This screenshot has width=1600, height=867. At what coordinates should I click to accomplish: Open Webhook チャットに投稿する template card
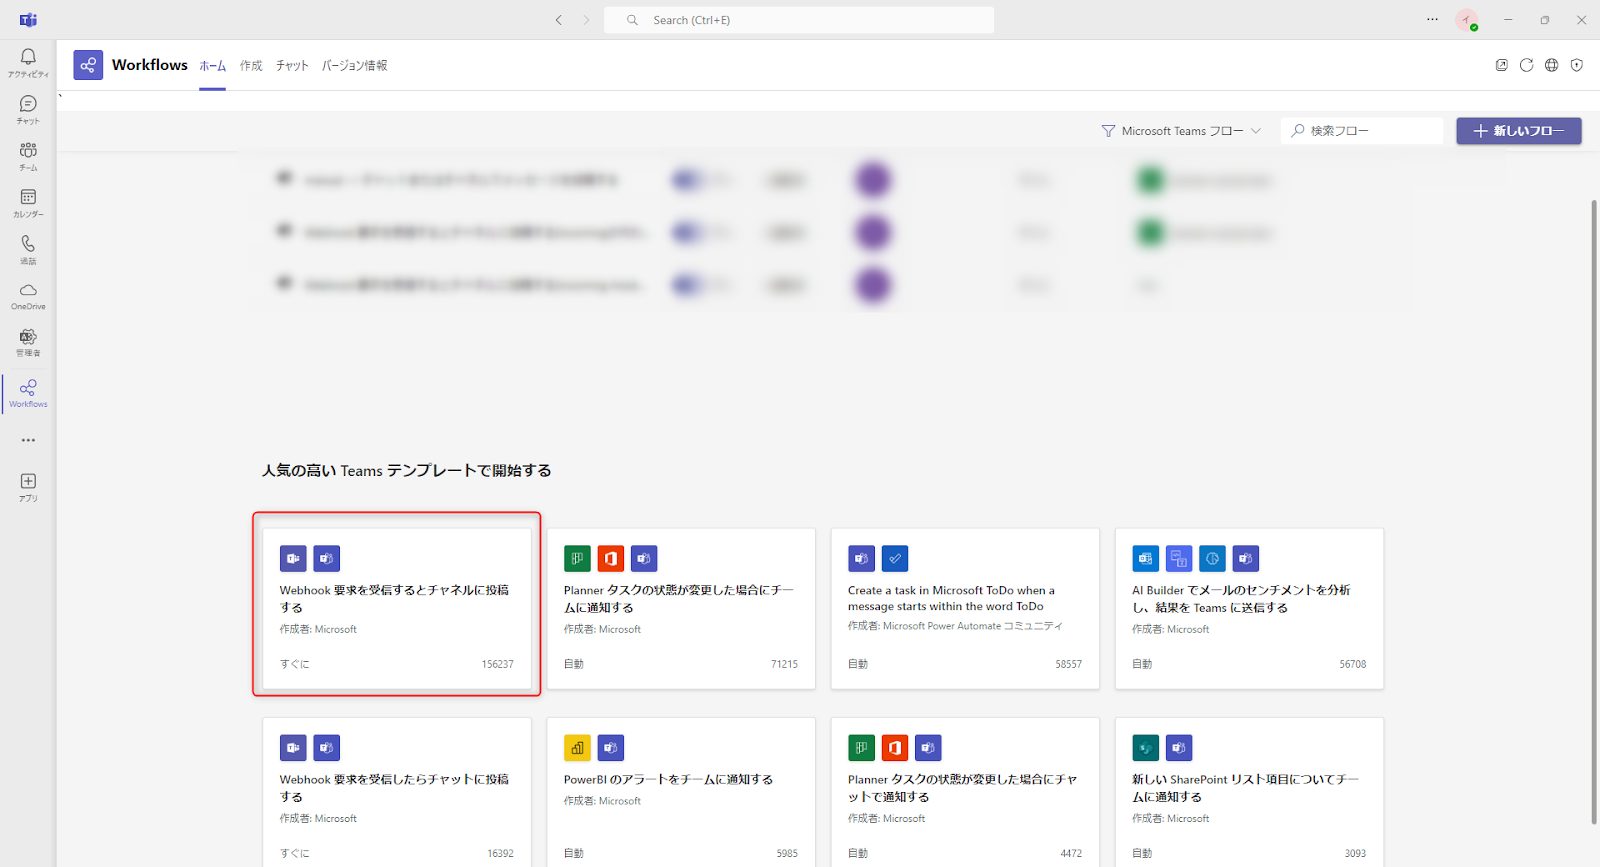397,792
